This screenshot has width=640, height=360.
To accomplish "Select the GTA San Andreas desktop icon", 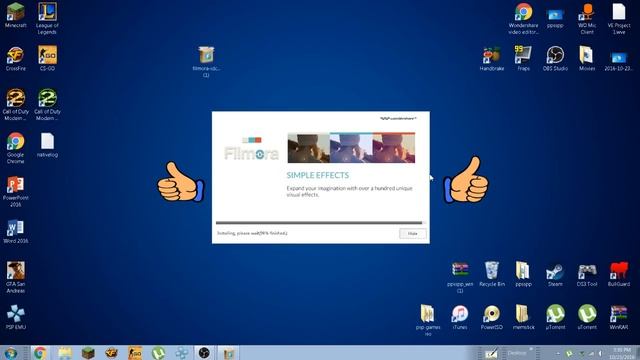I will (16, 278).
